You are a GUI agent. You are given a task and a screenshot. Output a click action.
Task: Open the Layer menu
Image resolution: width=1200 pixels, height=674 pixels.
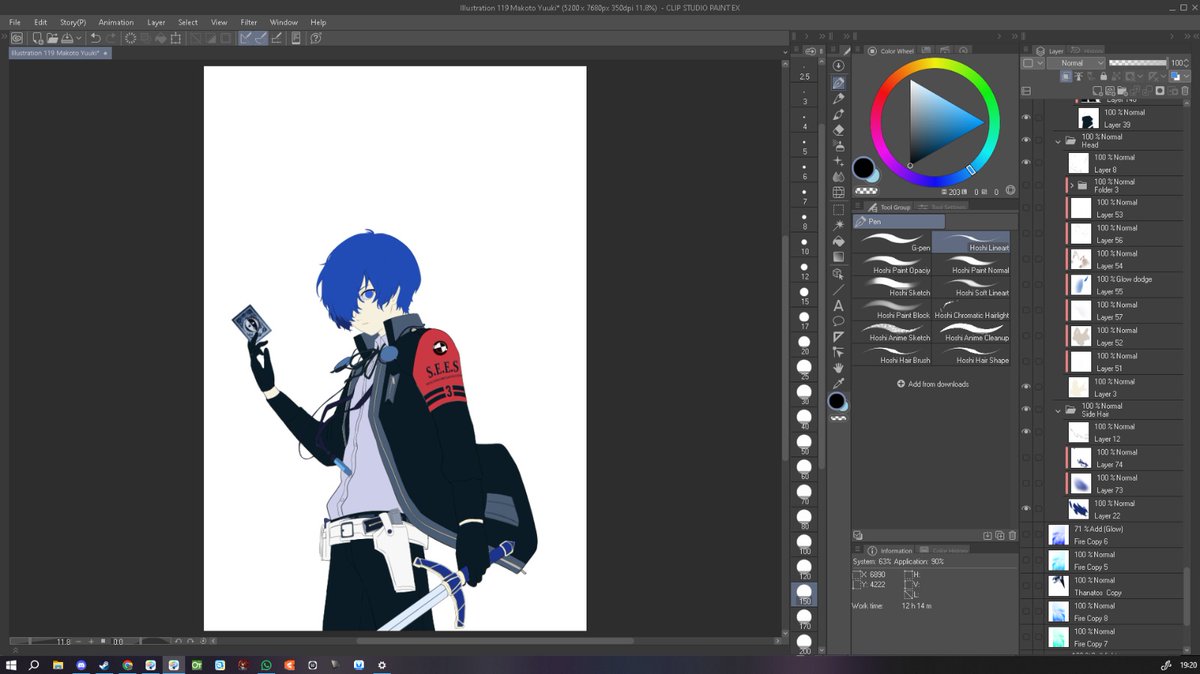[156, 22]
